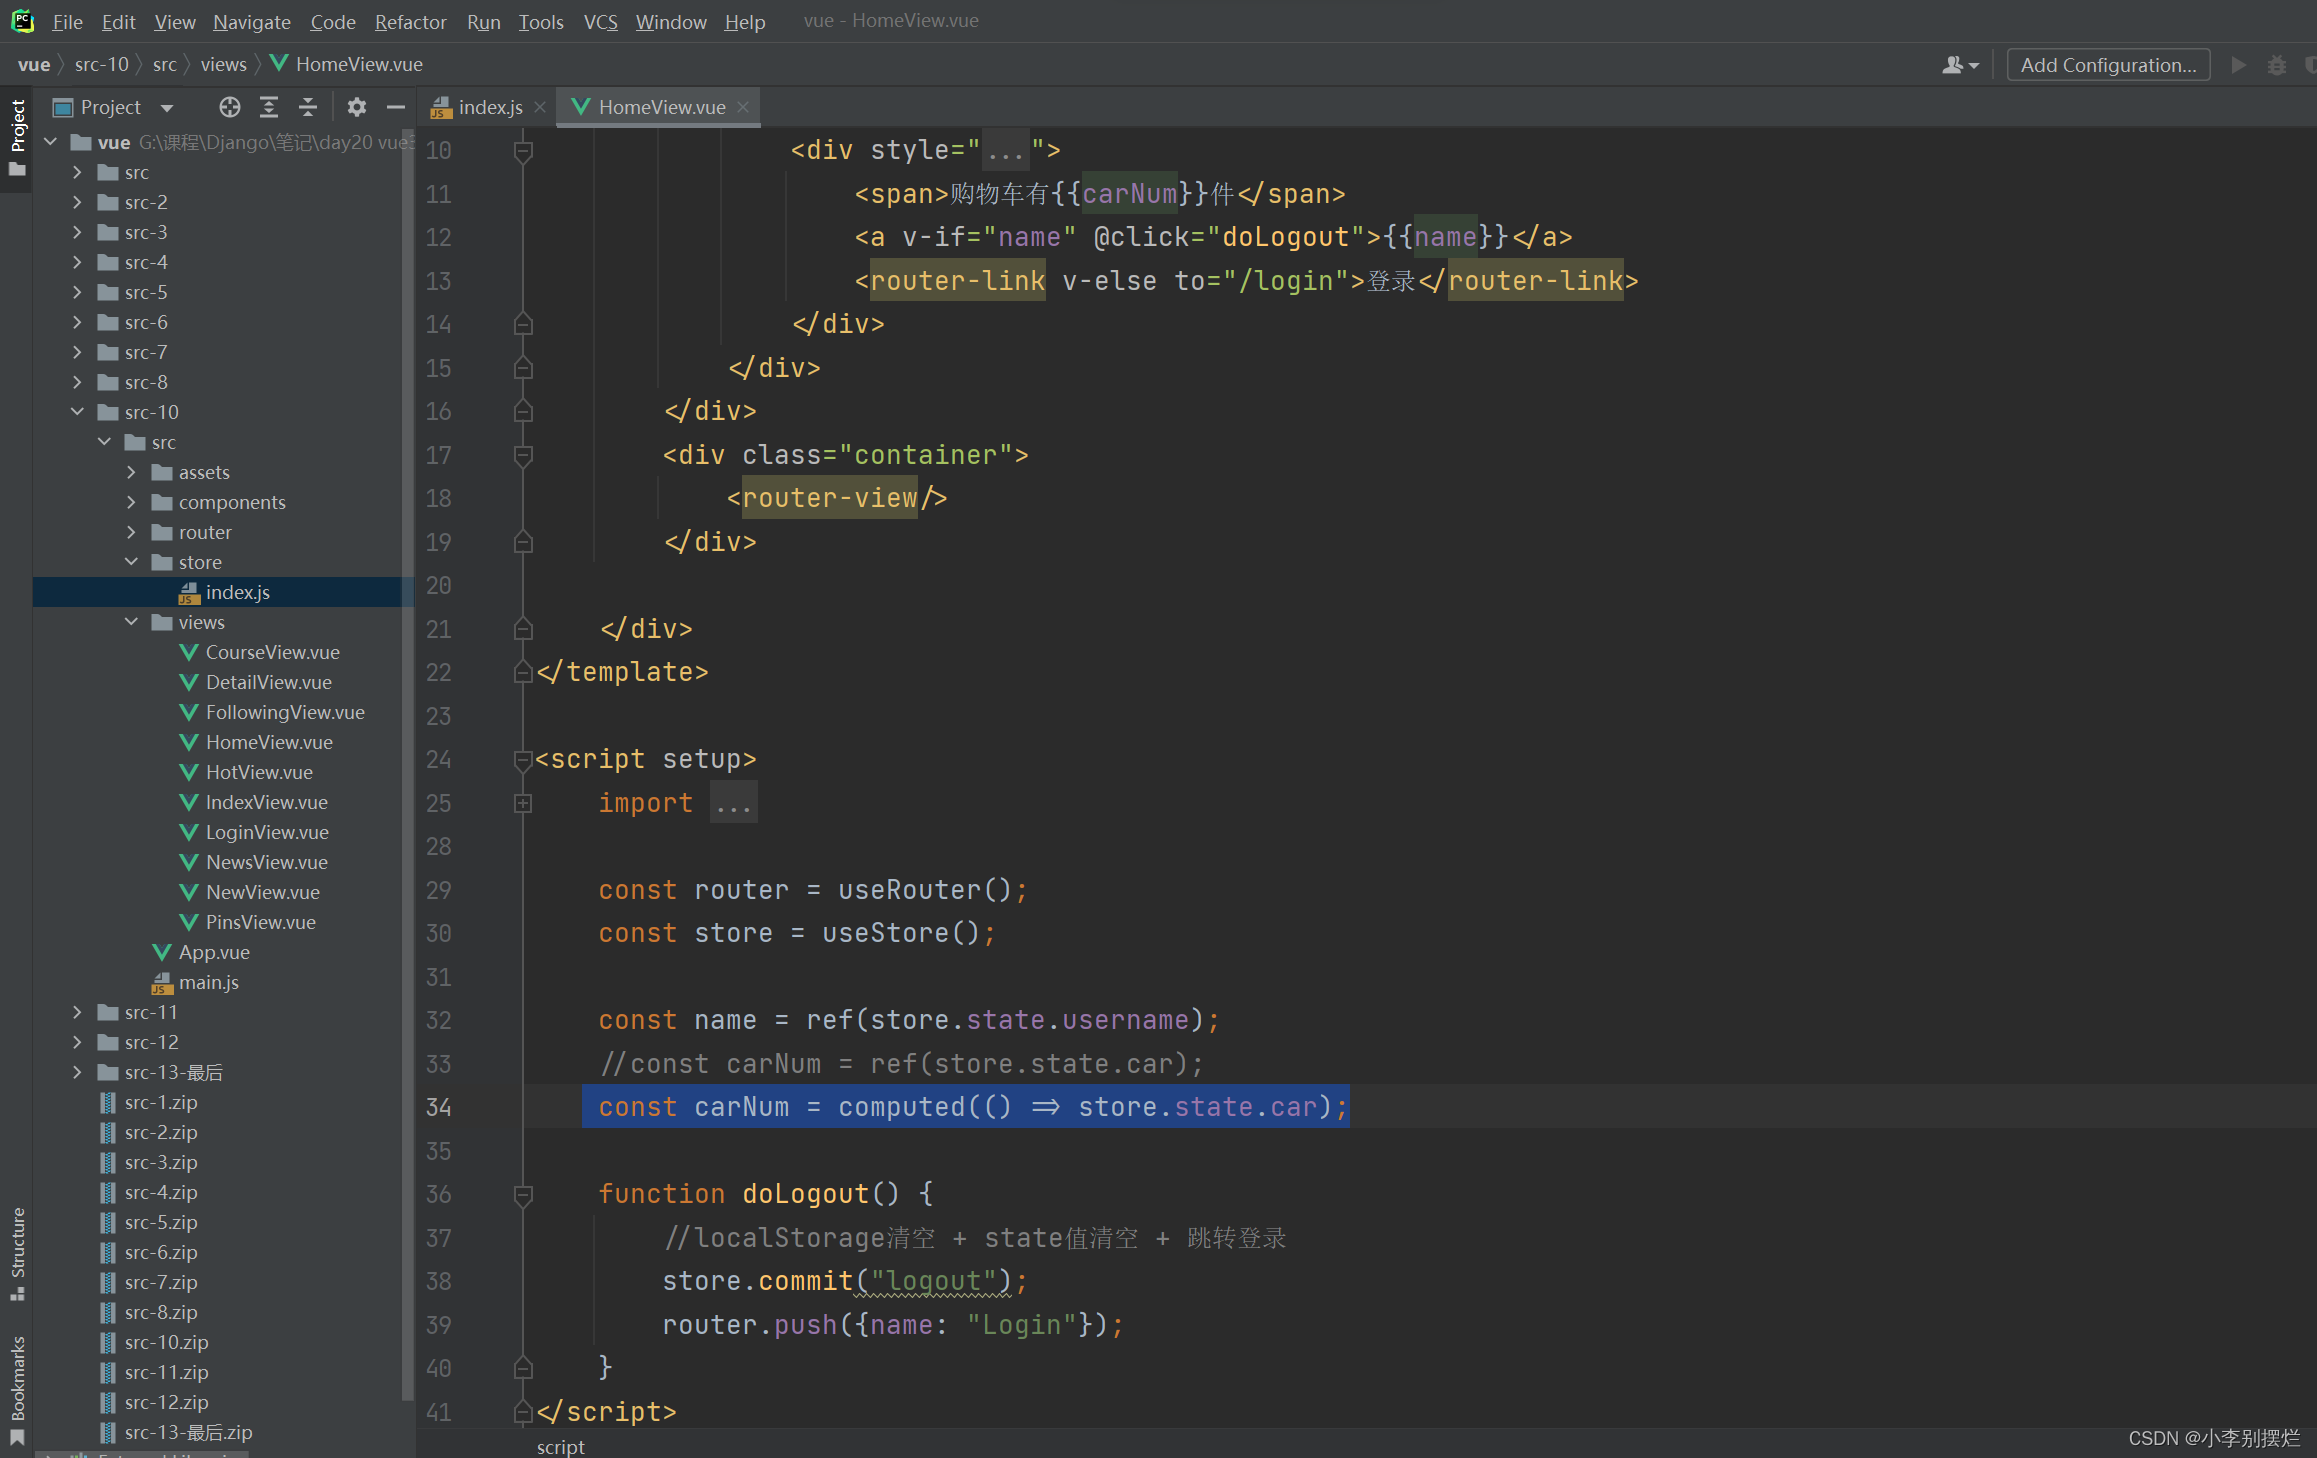This screenshot has height=1458, width=2317.
Task: Click src-10 breadcrumb in navigation bar
Action: coord(102,64)
